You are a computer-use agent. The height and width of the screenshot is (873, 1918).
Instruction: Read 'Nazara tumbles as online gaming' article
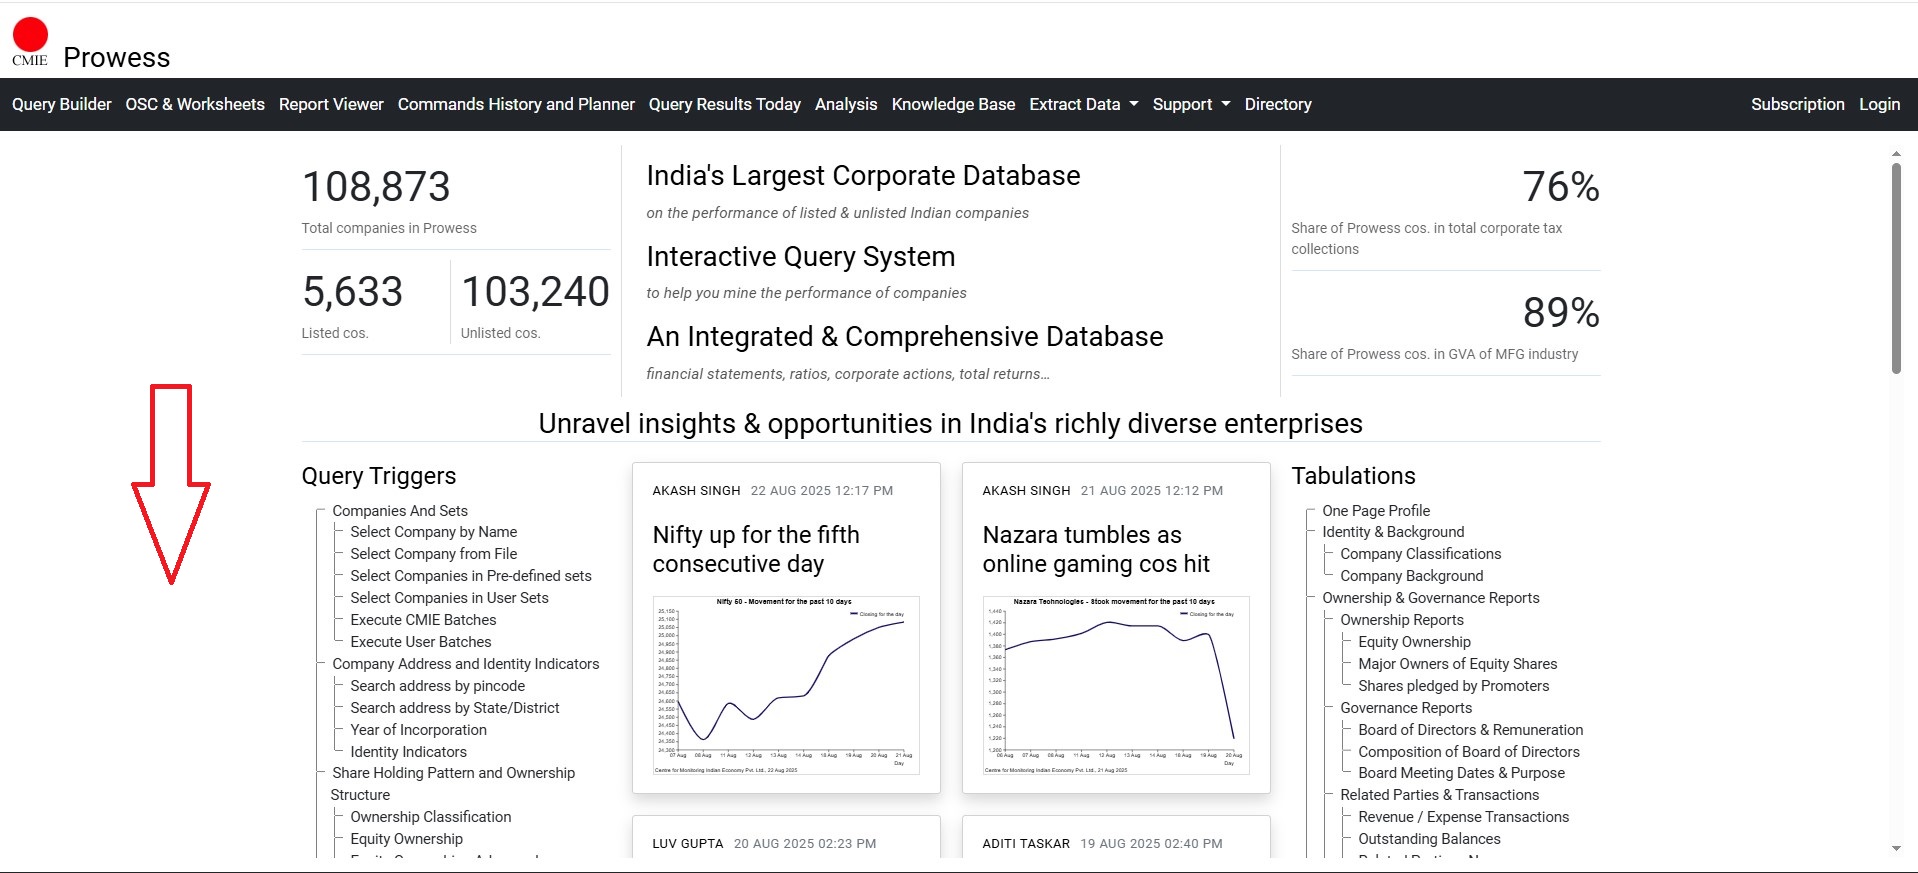pyautogui.click(x=1096, y=549)
